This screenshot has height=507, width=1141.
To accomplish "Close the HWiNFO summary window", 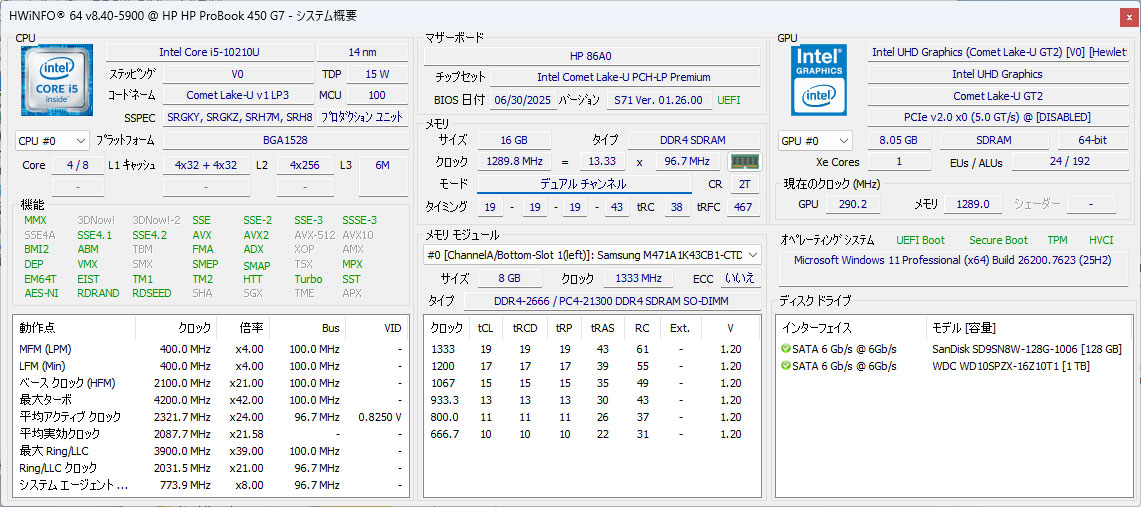I will [x=1129, y=16].
